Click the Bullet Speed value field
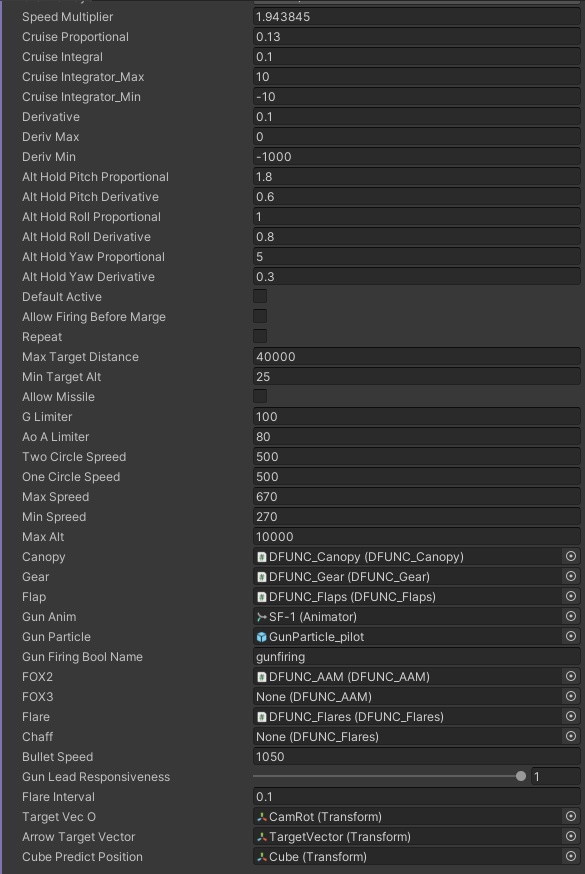The height and width of the screenshot is (874, 585). pyautogui.click(x=417, y=757)
